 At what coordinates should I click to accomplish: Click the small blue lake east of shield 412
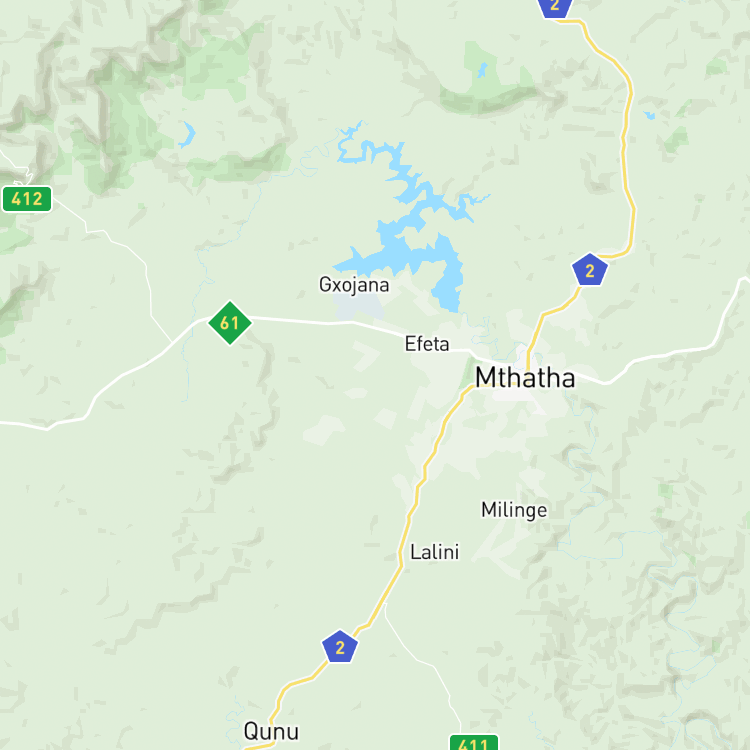187,134
